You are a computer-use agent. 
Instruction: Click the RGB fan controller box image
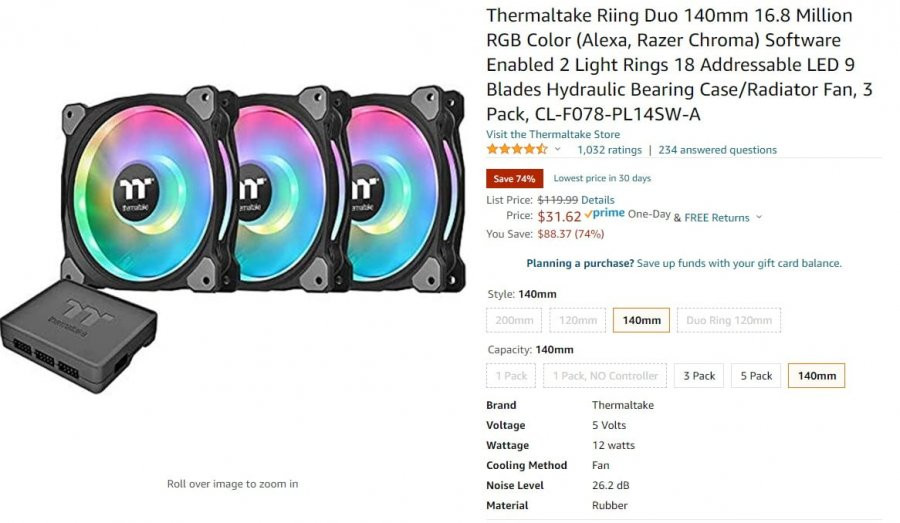coord(79,335)
